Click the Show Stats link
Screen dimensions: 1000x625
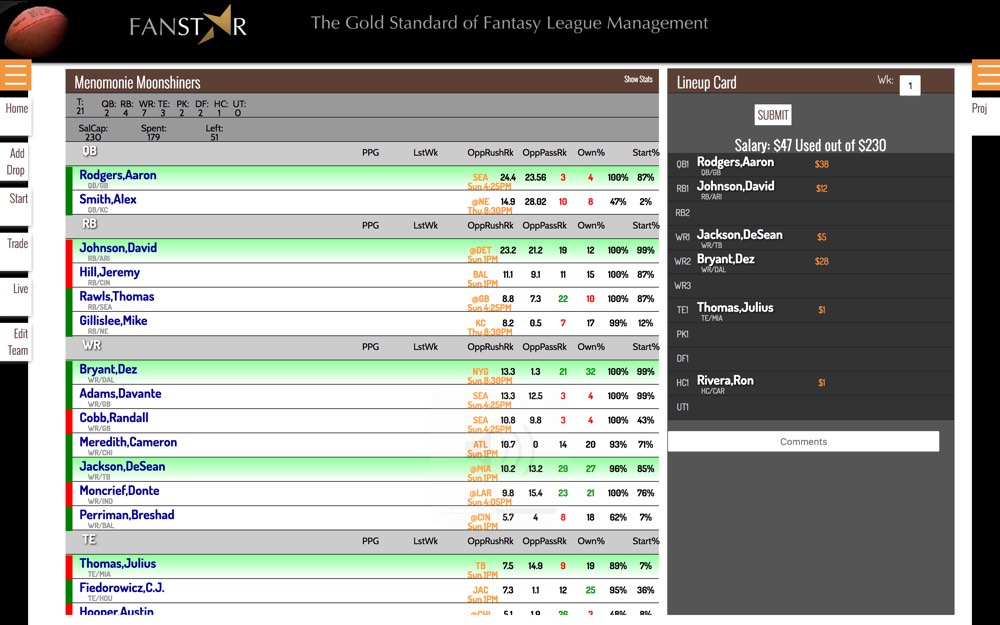coord(638,79)
